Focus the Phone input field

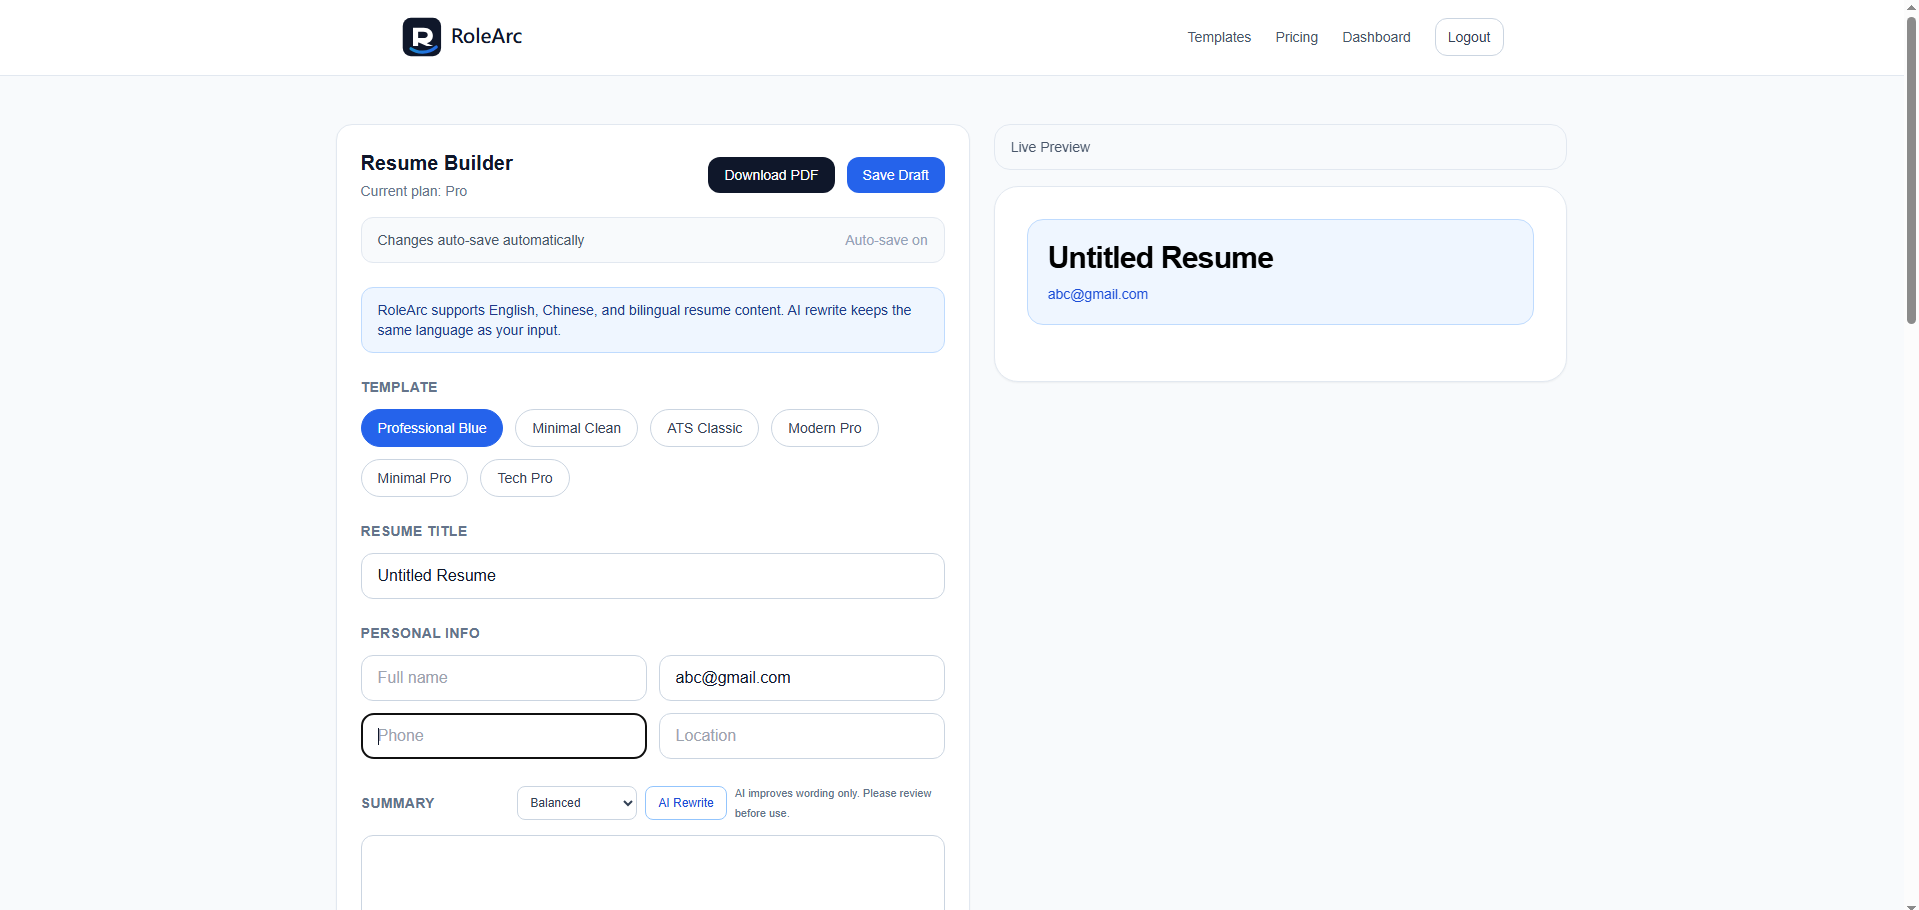pos(504,736)
